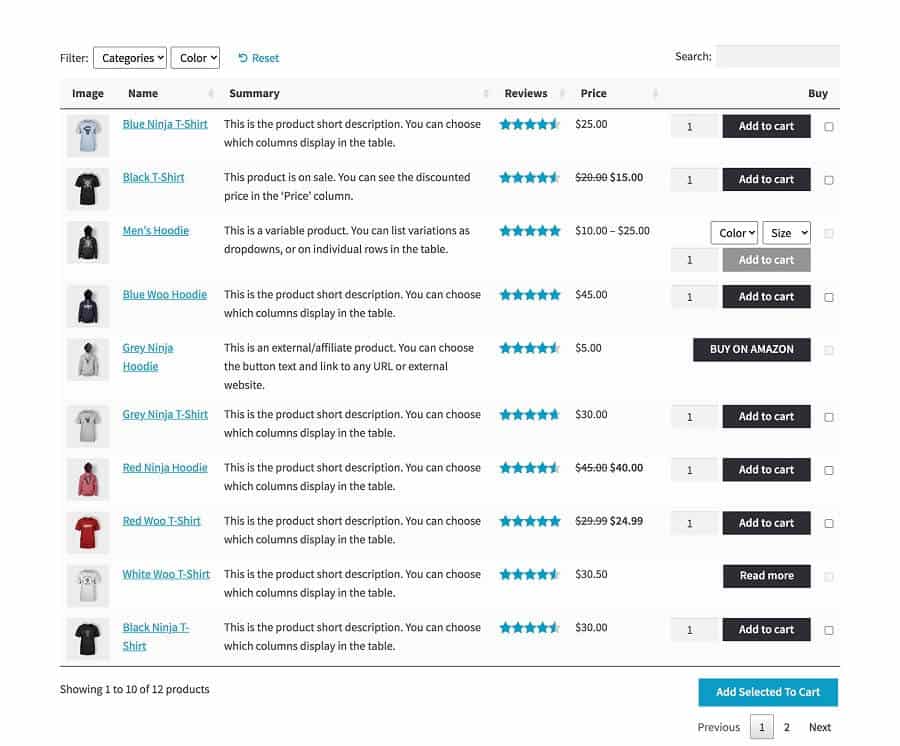The height and width of the screenshot is (746, 900).
Task: Click the star rating of Grey Ninja Hoodie
Action: tap(530, 348)
